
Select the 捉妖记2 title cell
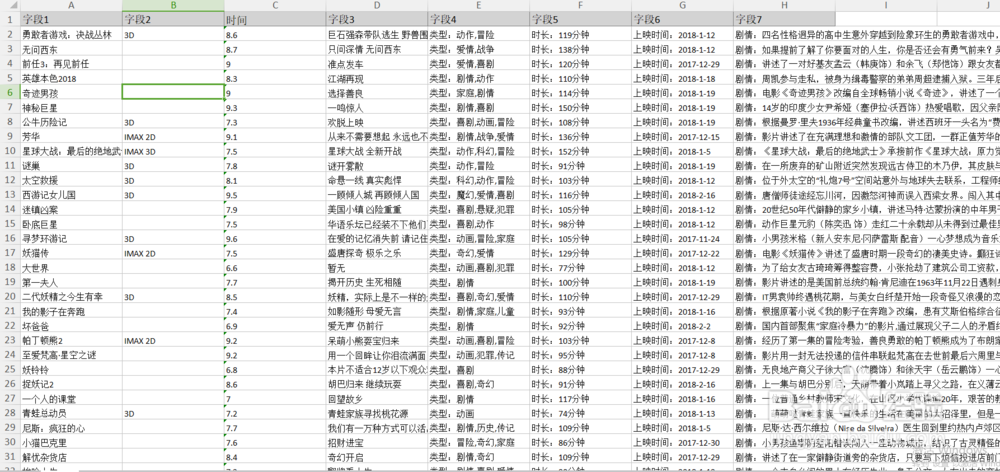point(71,385)
